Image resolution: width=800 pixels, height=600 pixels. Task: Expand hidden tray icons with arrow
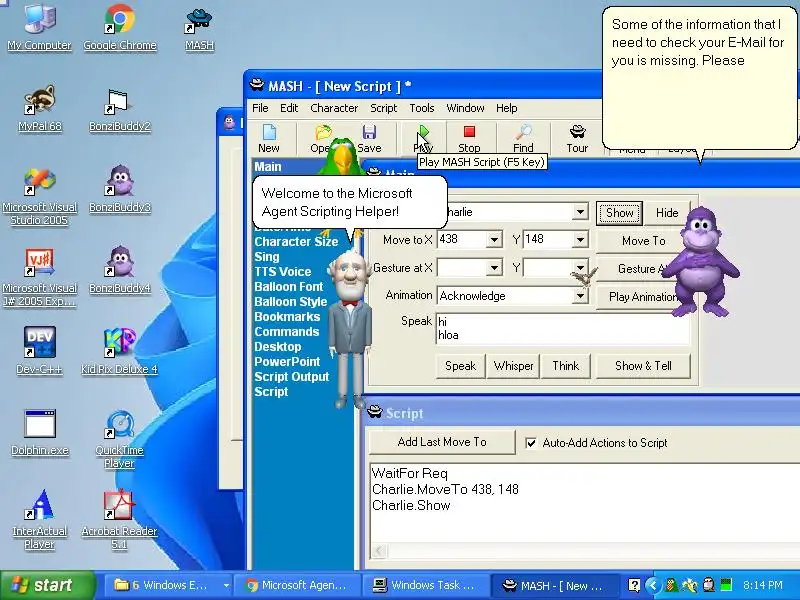[653, 585]
